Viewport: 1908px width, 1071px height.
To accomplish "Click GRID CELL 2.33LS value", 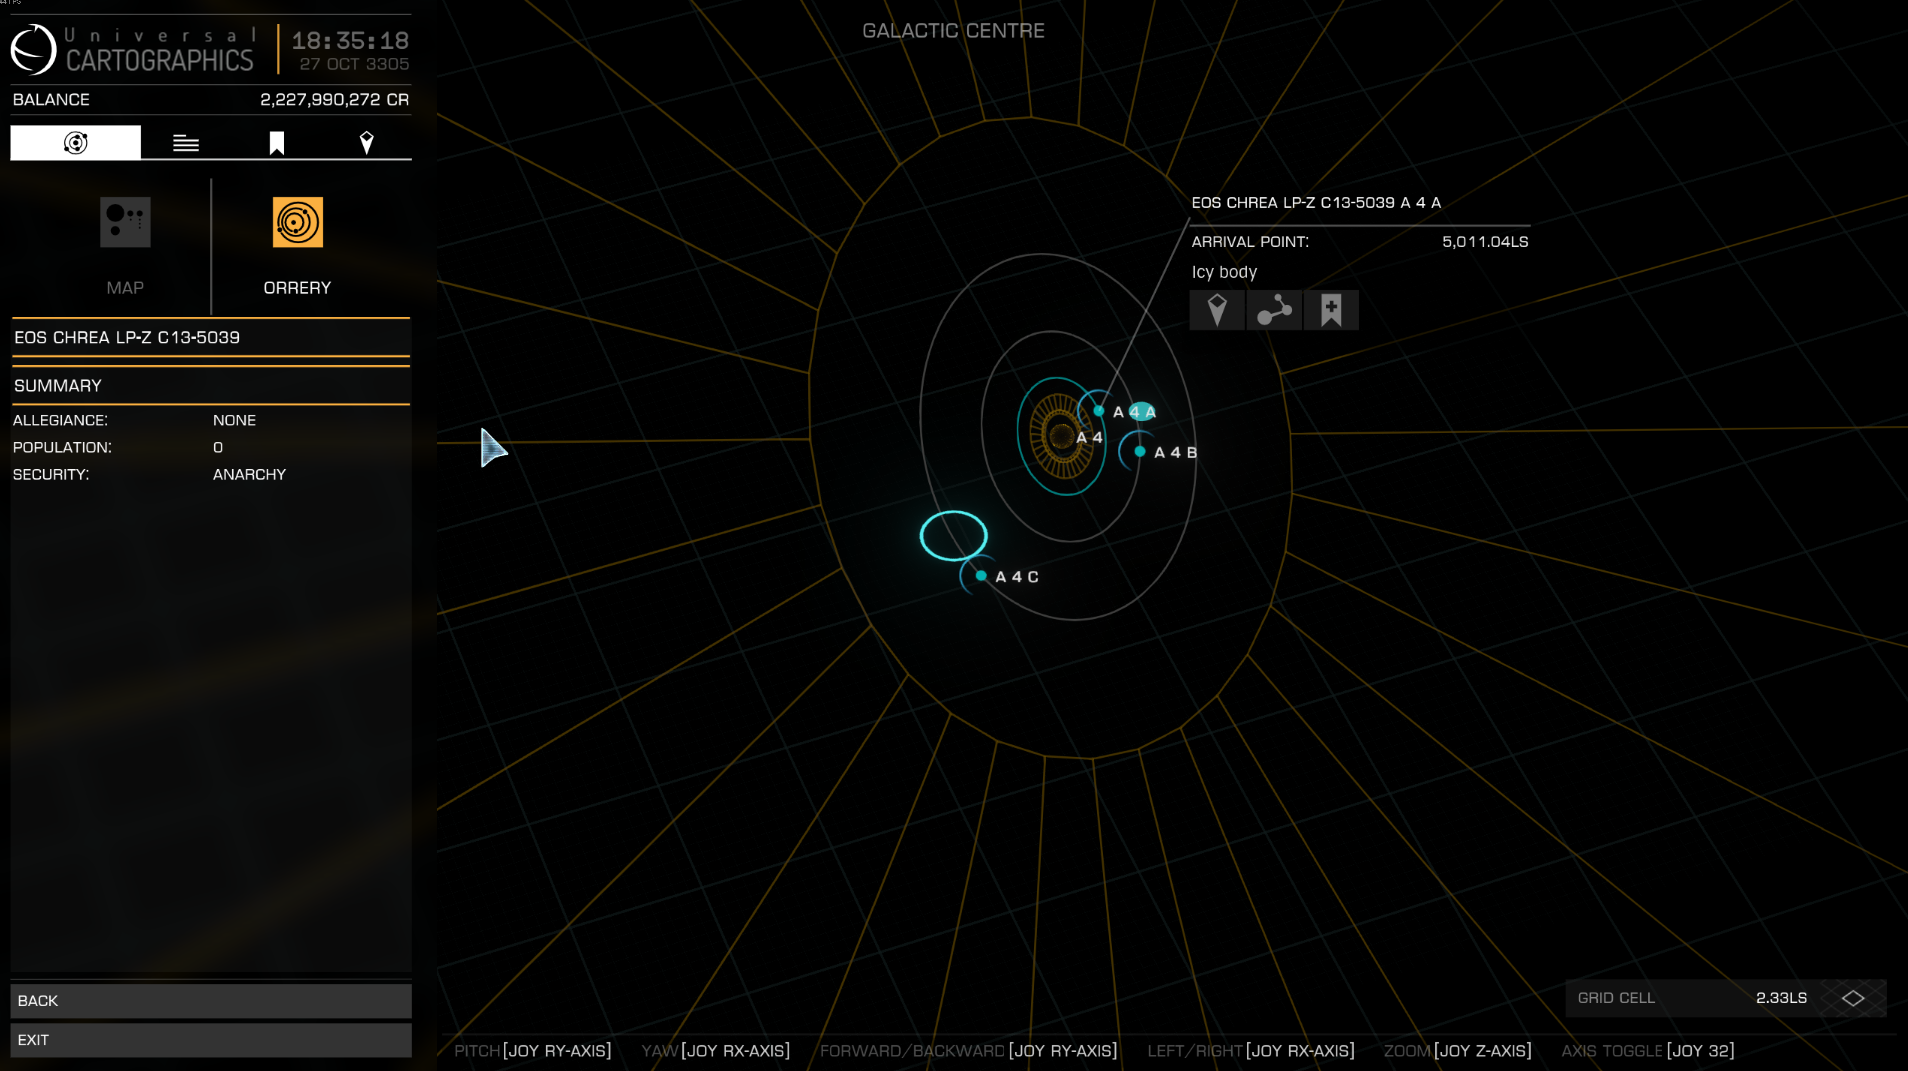I will [1781, 998].
